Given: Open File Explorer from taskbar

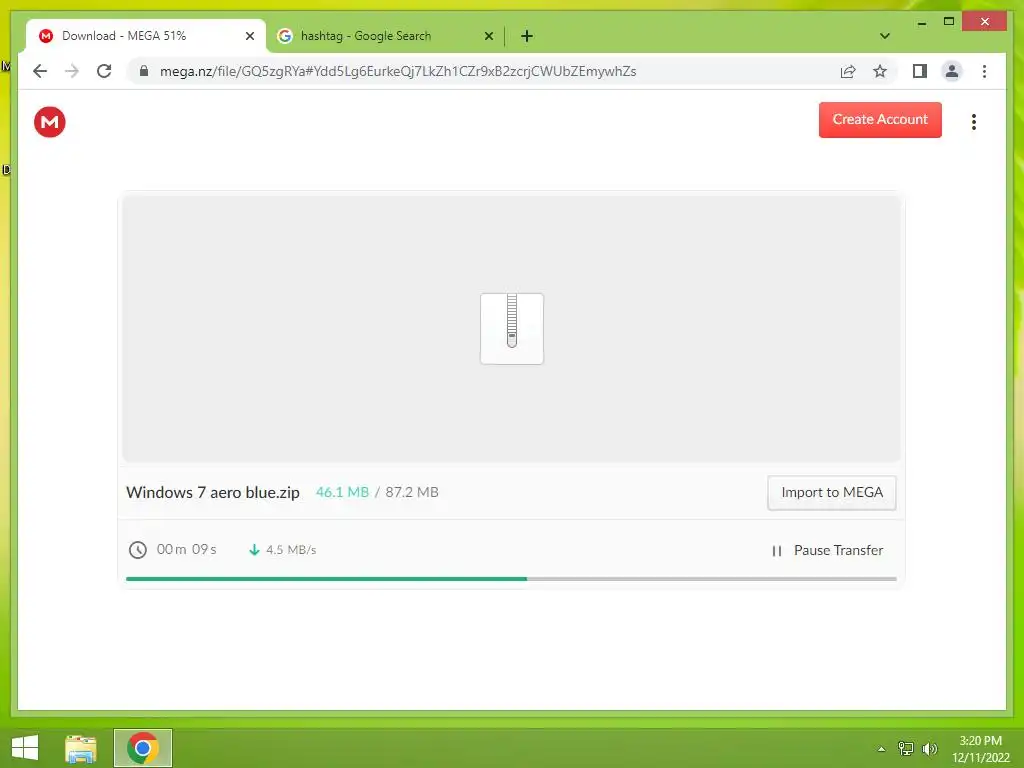Looking at the screenshot, I should tap(81, 748).
